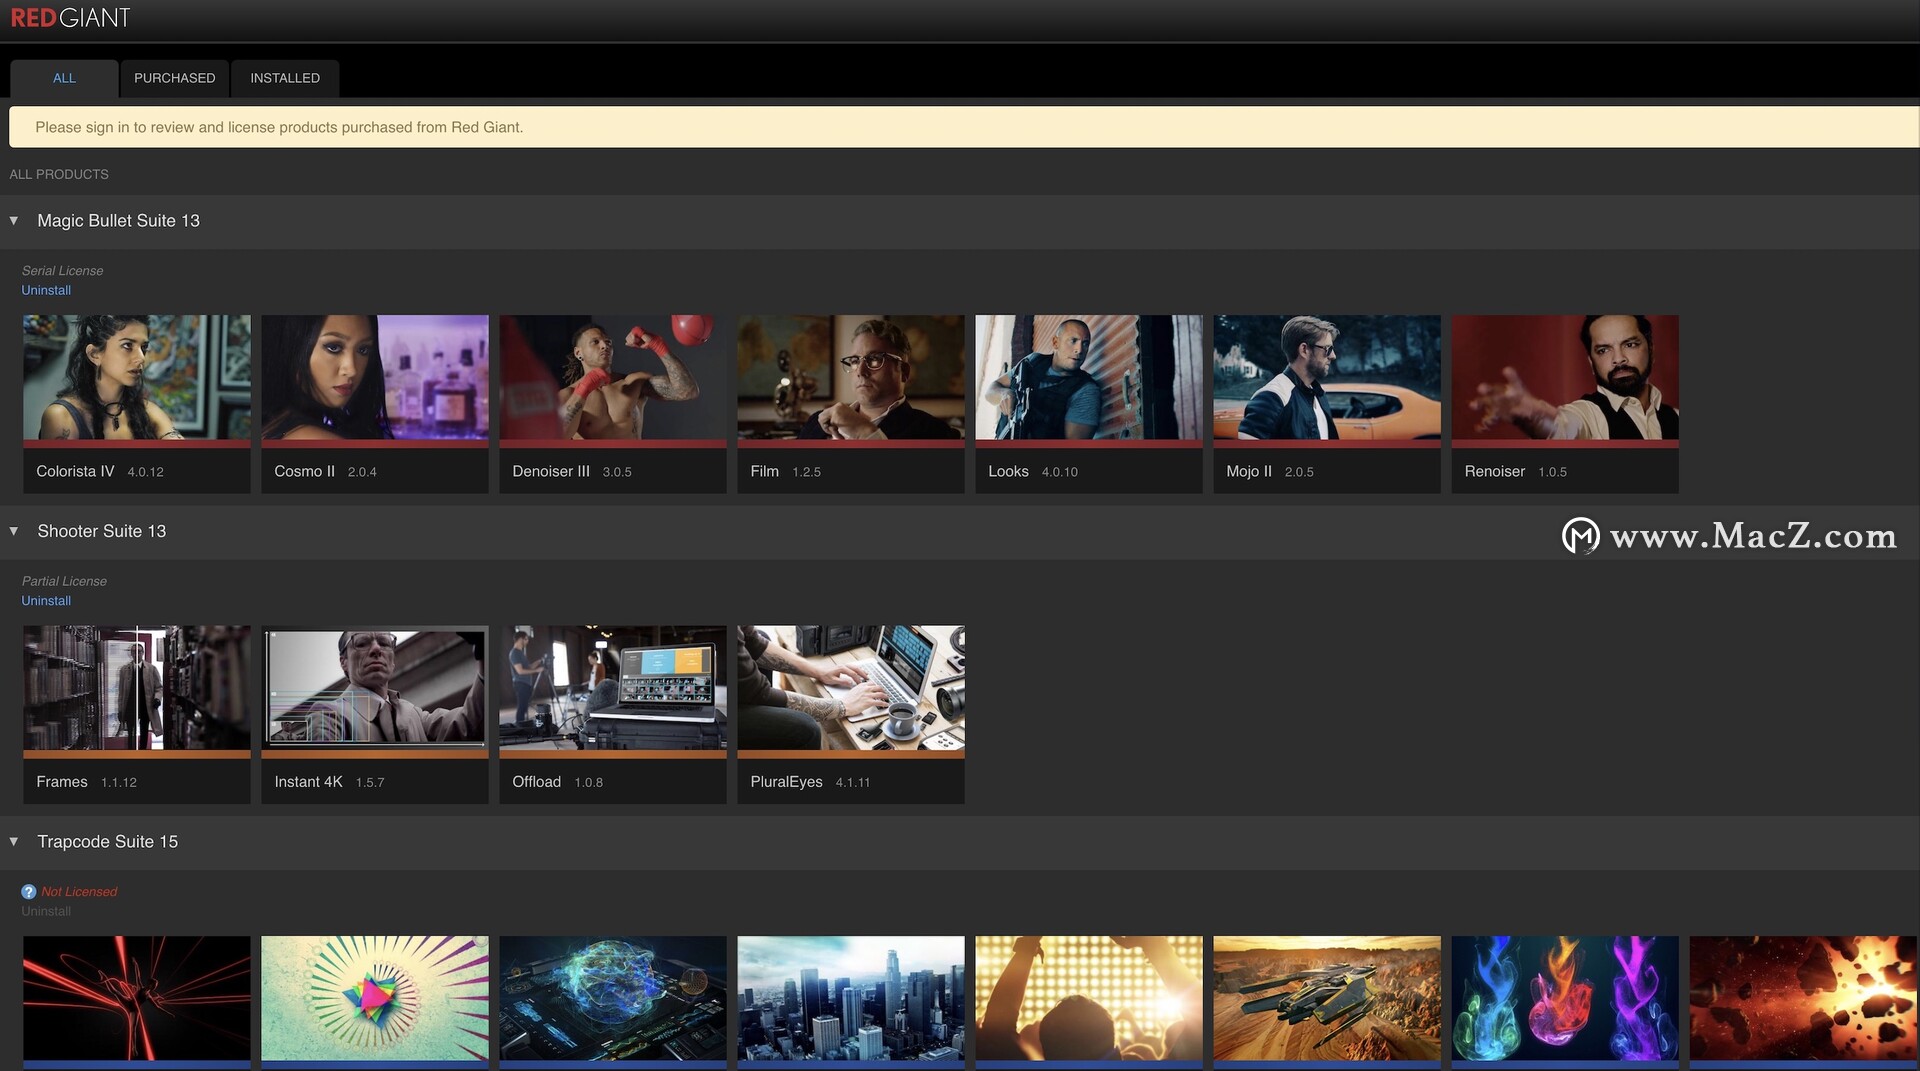Open the Renoiser product thumbnail
This screenshot has height=1071, width=1920.
(1565, 378)
